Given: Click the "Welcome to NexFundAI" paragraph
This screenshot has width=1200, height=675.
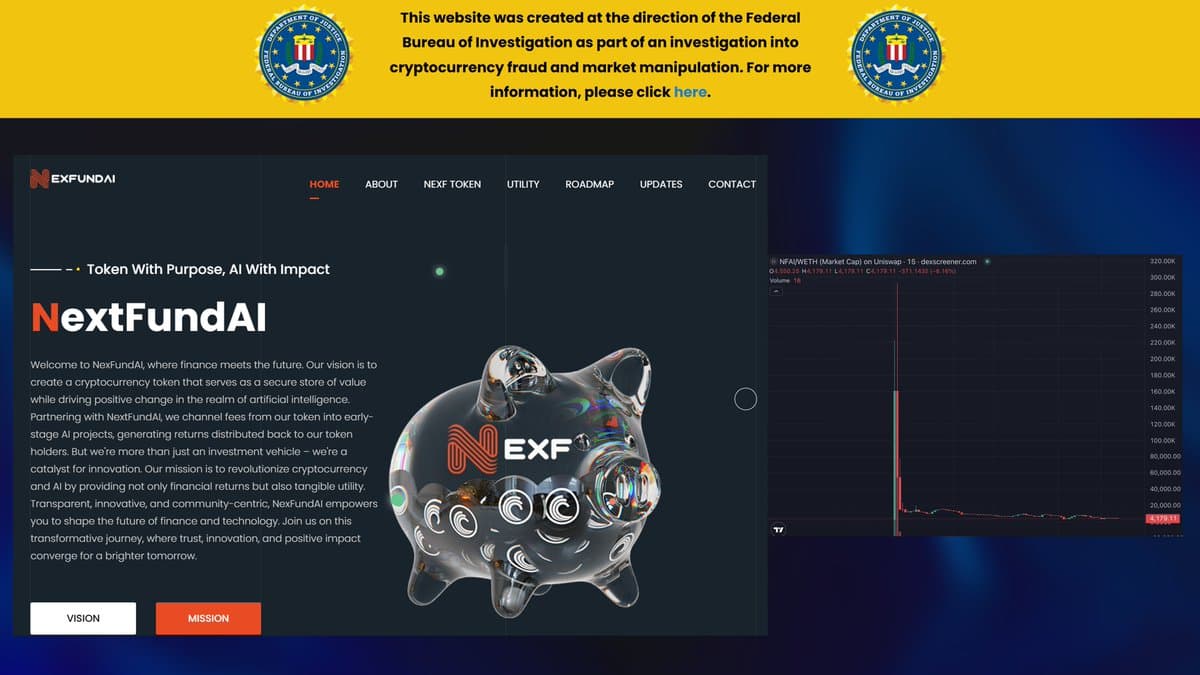Looking at the screenshot, I should (204, 460).
